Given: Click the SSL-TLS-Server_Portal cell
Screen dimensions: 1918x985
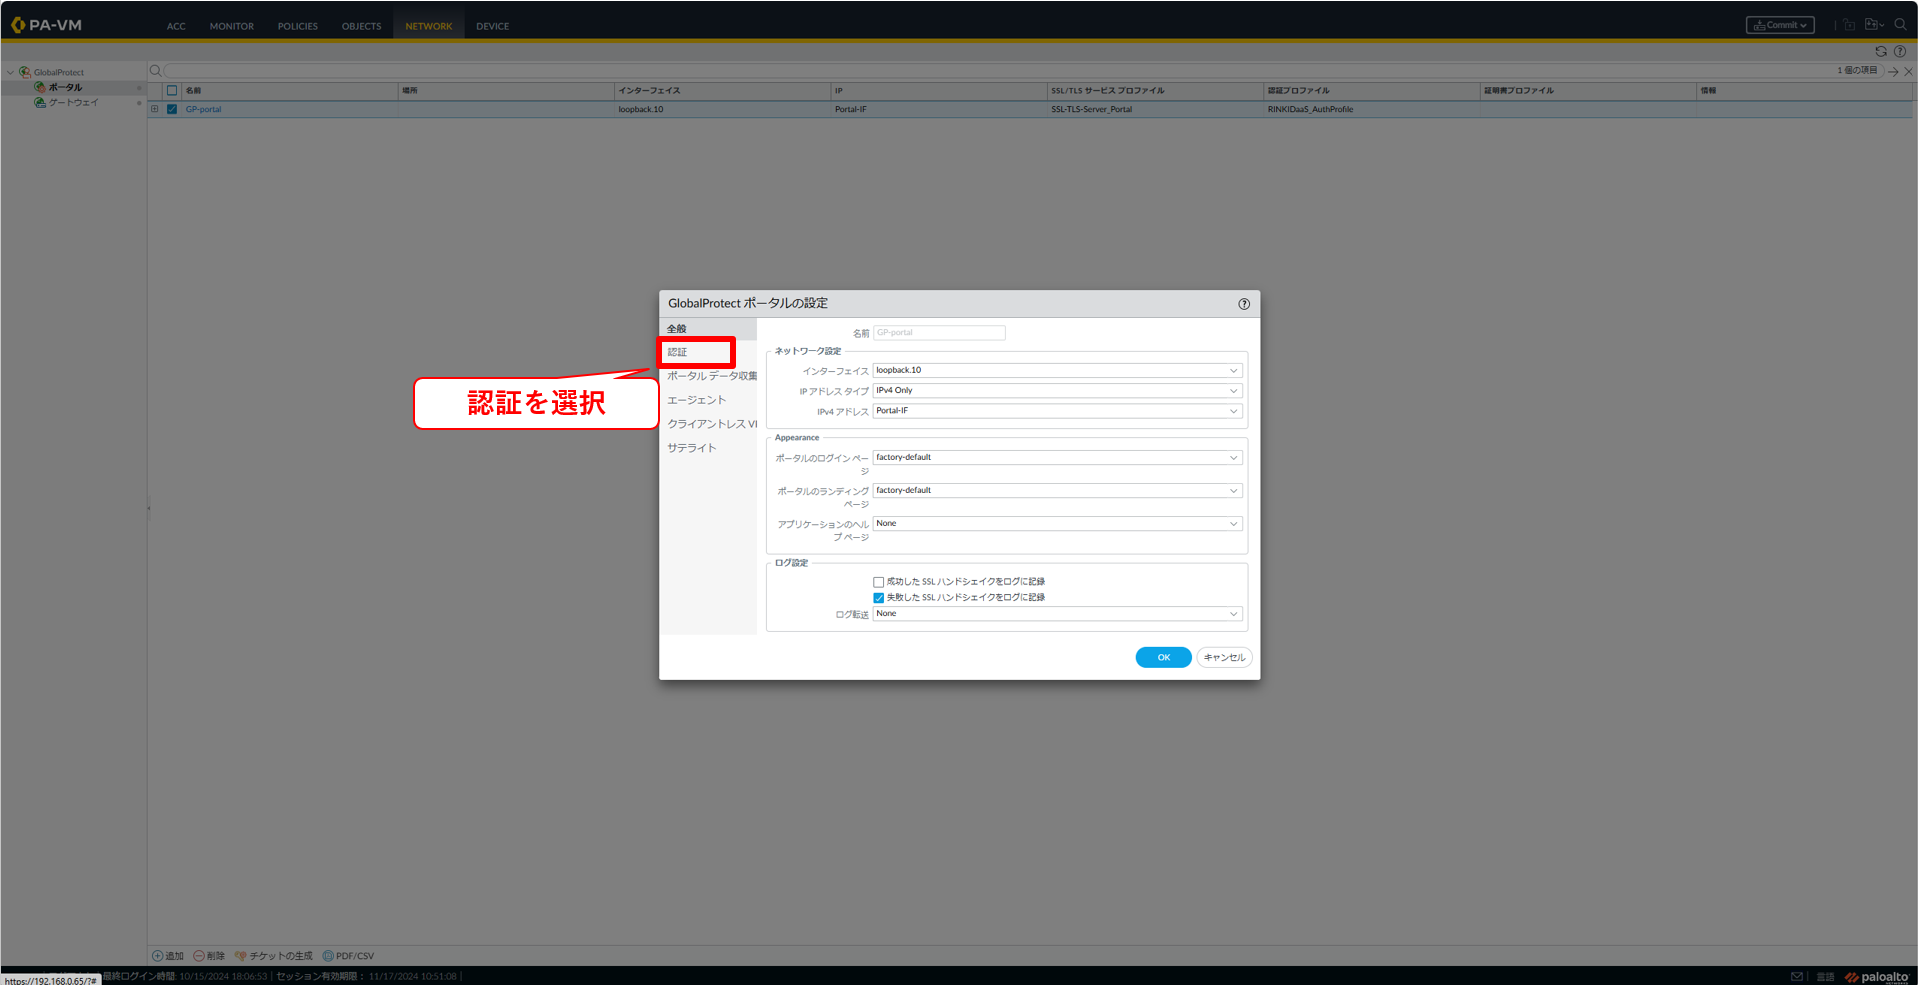Looking at the screenshot, I should [x=1091, y=109].
